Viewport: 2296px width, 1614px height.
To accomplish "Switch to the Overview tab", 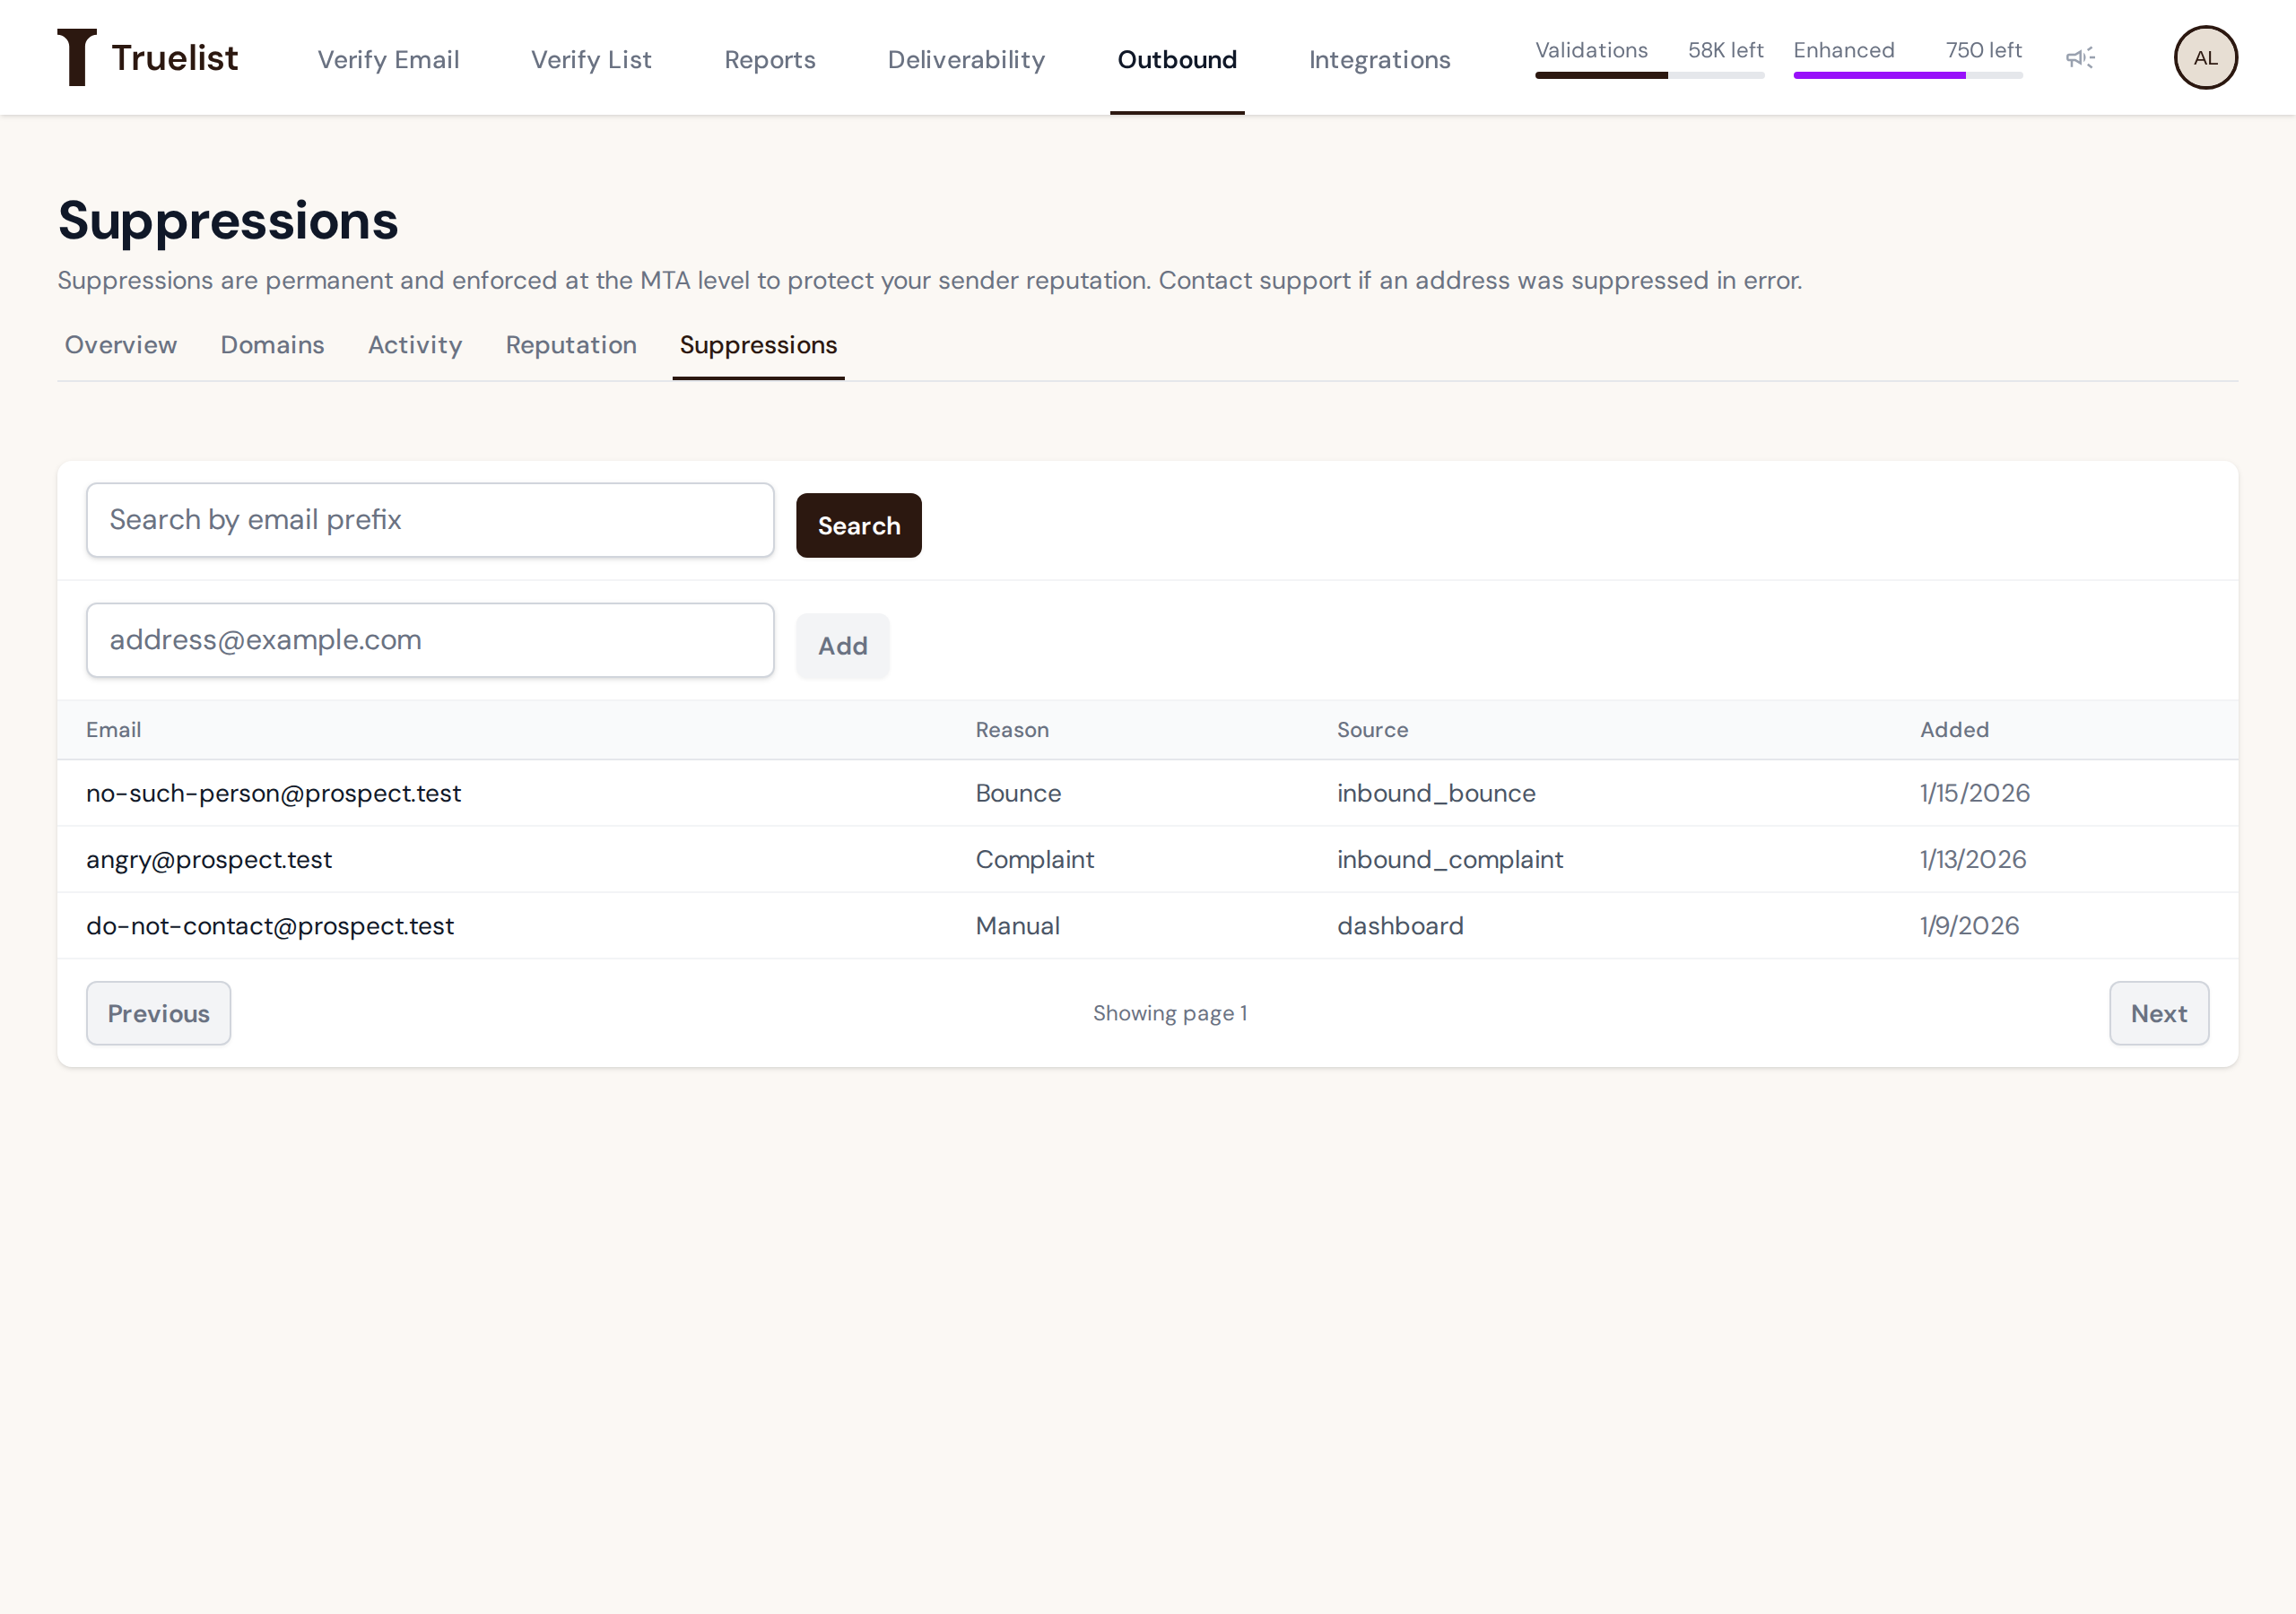I will pyautogui.click(x=121, y=345).
